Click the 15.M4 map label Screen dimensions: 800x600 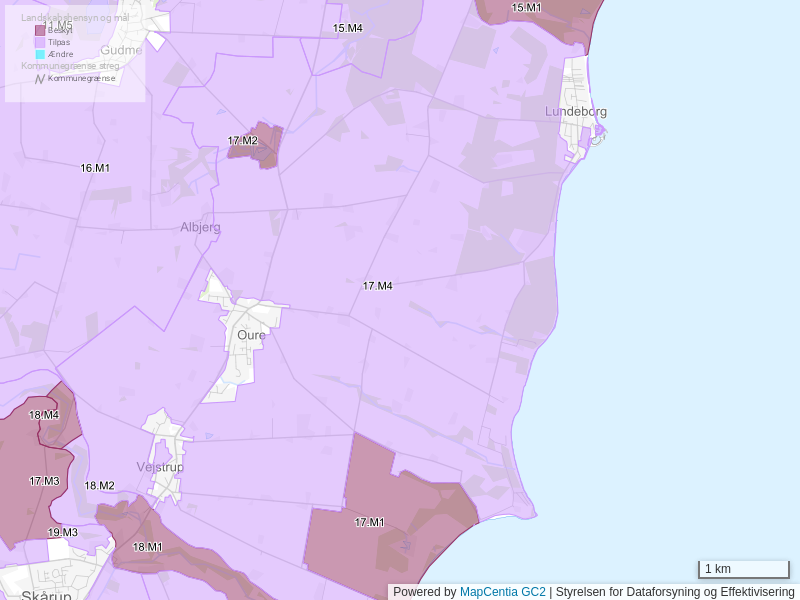tap(347, 28)
